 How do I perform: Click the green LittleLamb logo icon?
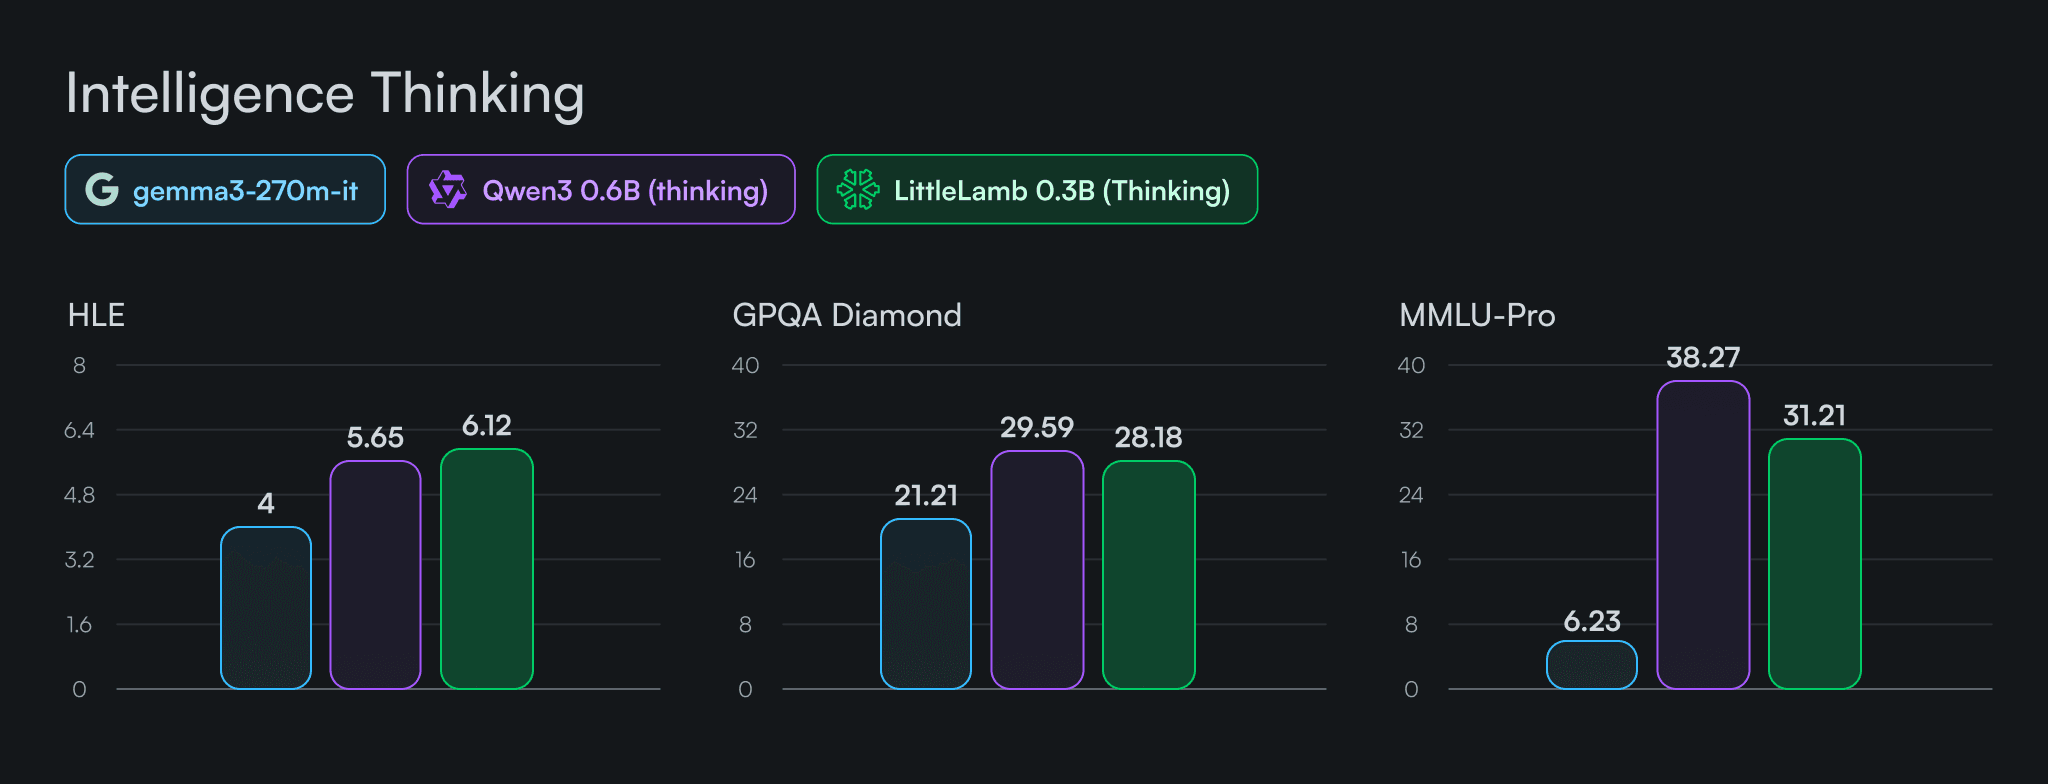pos(858,189)
